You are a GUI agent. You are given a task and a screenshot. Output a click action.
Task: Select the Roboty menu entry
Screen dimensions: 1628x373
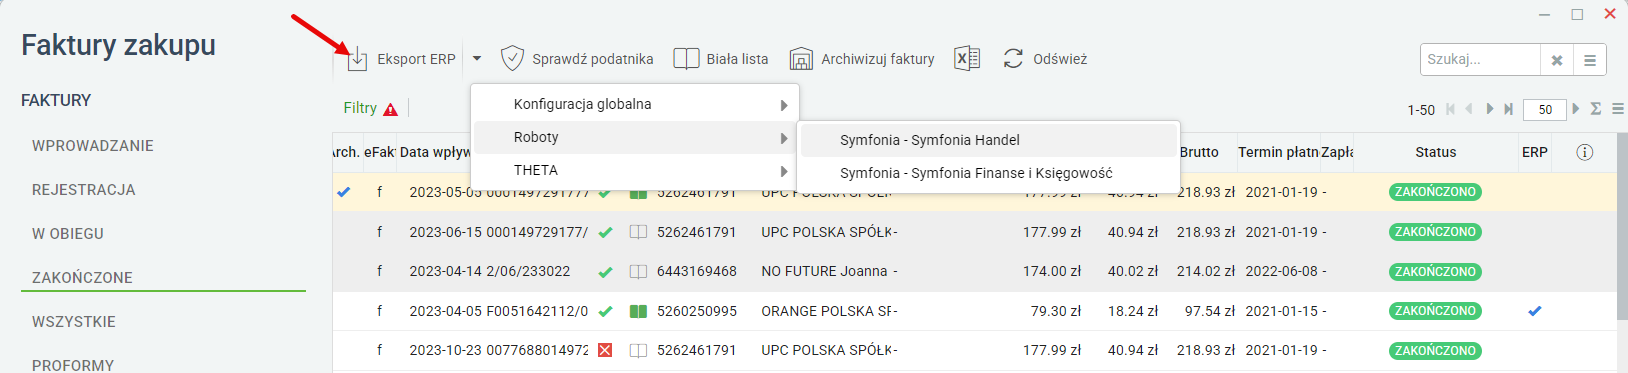(634, 137)
